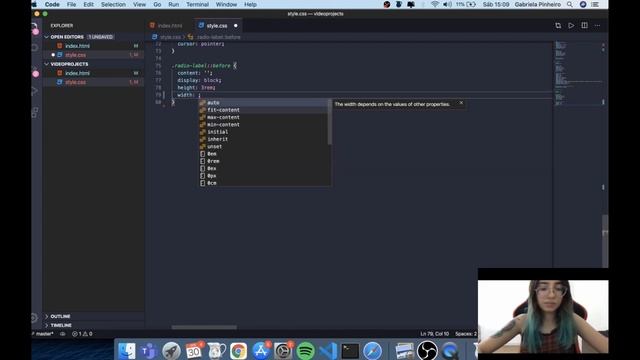Open Google Chrome from the dock
This screenshot has width=640, height=360.
coord(238,351)
